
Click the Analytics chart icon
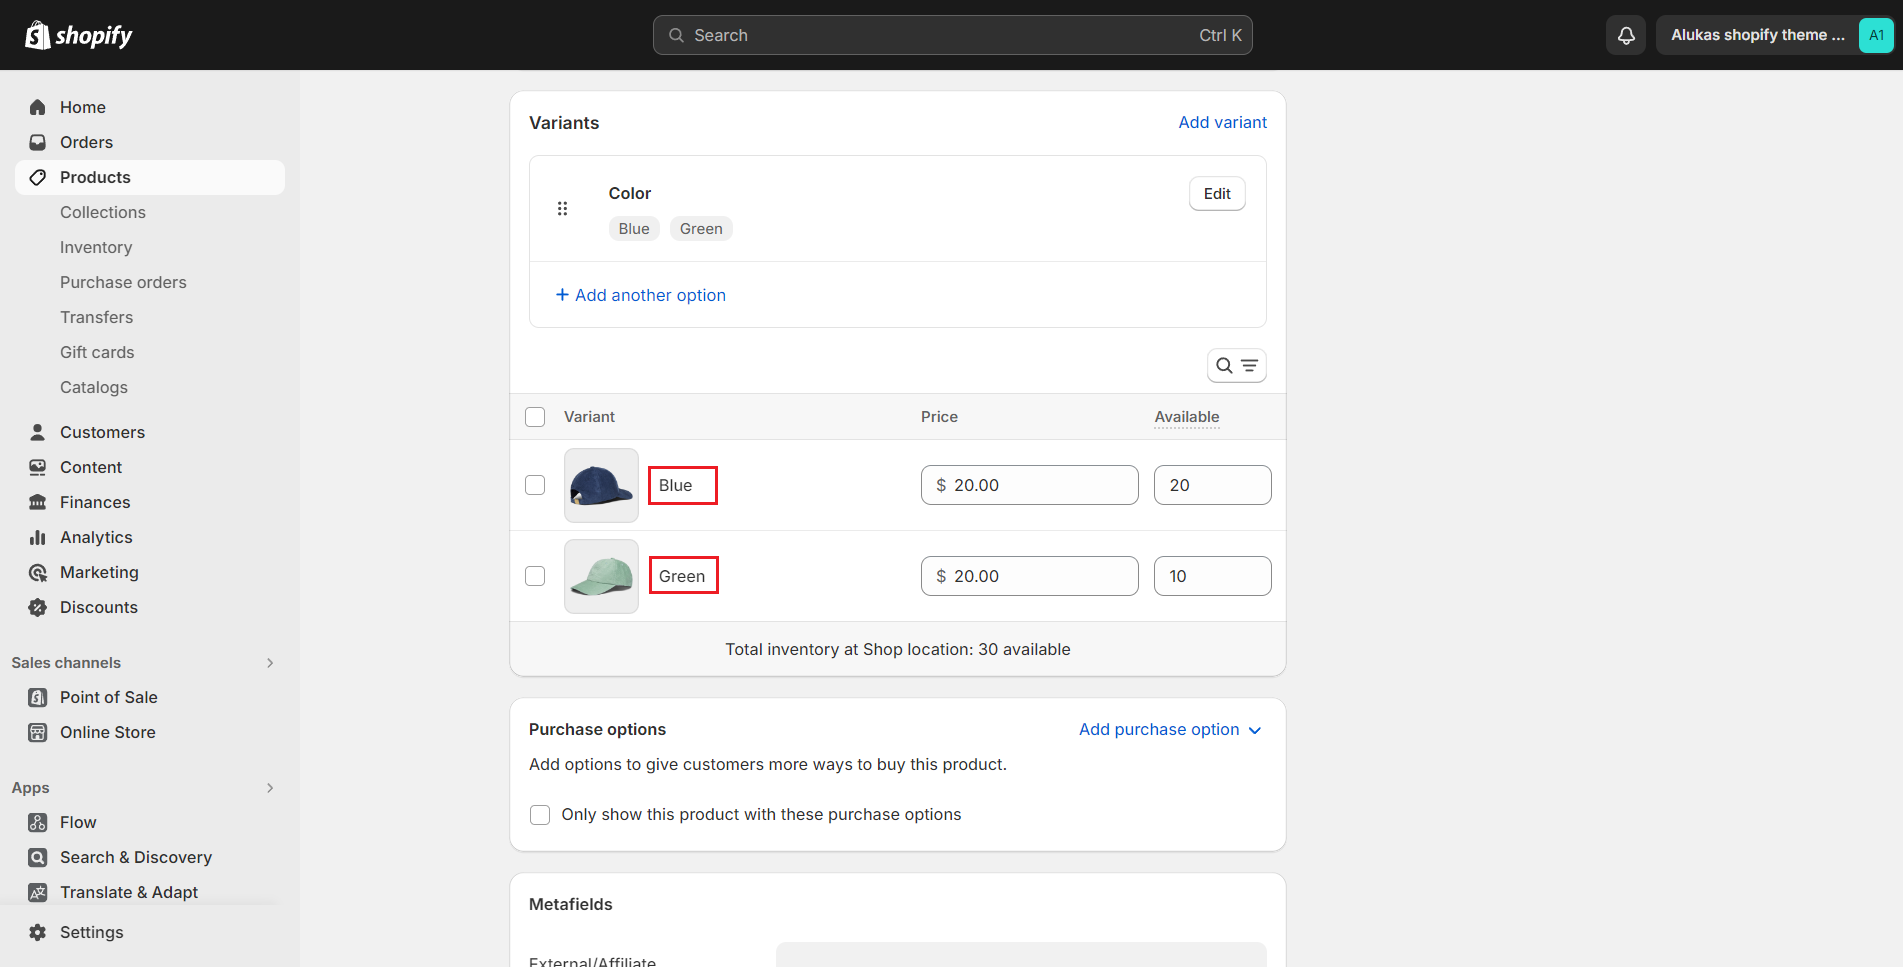(x=38, y=537)
